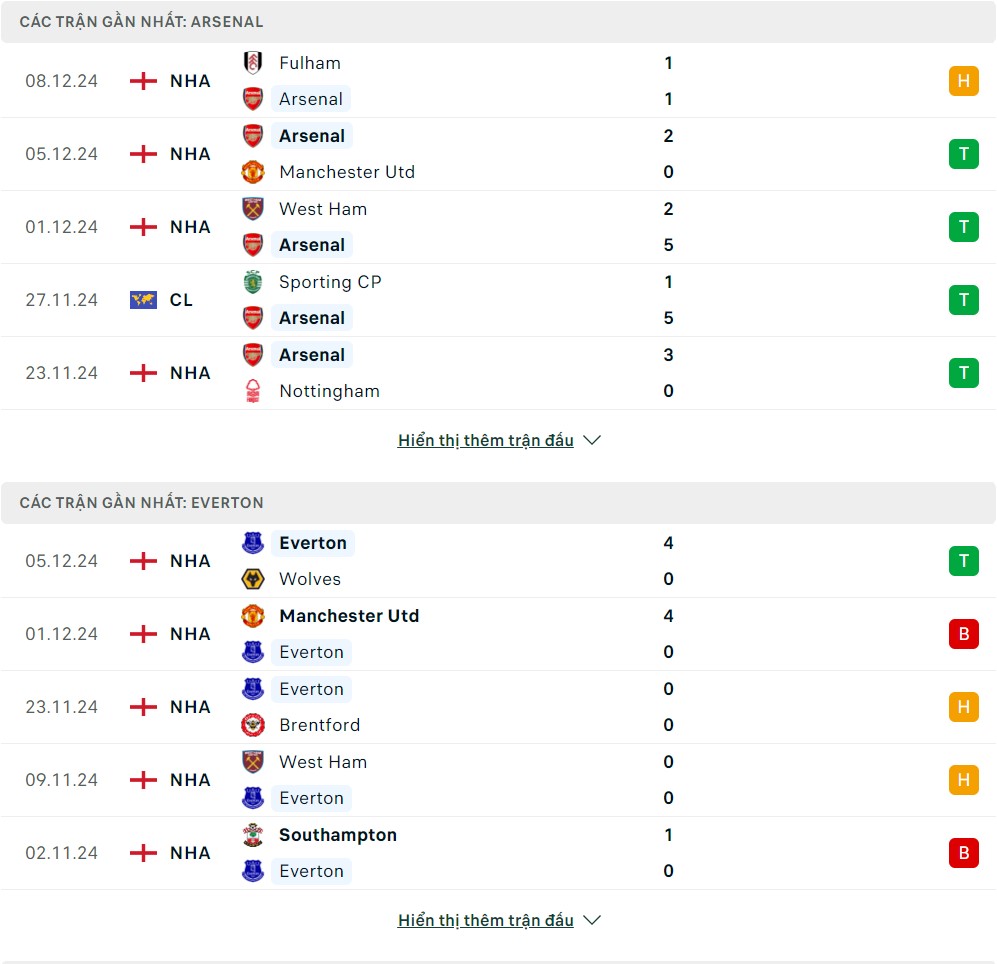This screenshot has height=964, width=997.
Task: Click the Fulham club crest icon
Action: click(253, 63)
